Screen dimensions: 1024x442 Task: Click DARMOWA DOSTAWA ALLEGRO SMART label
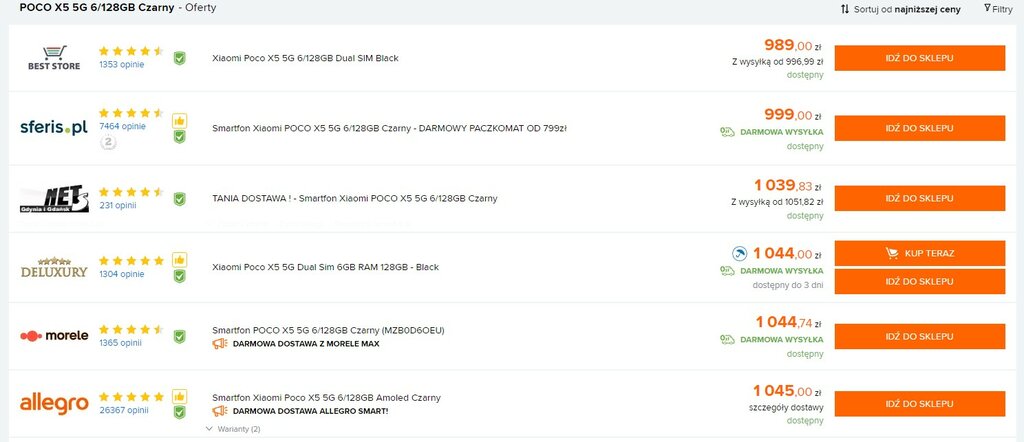(310, 411)
